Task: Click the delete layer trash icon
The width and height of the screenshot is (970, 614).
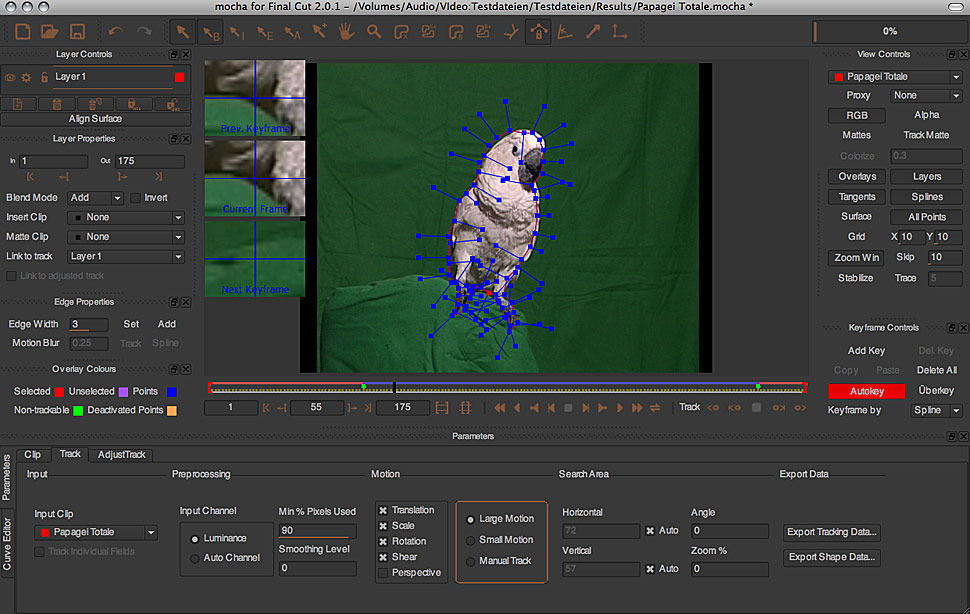Action: [56, 103]
